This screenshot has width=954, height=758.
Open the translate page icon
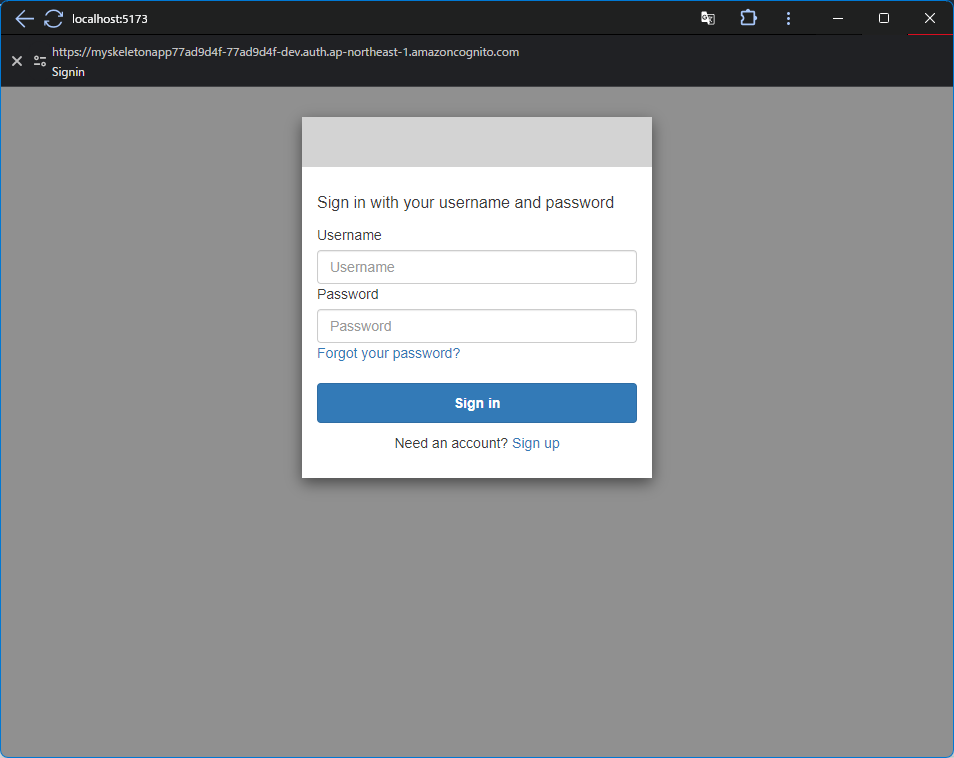(708, 18)
